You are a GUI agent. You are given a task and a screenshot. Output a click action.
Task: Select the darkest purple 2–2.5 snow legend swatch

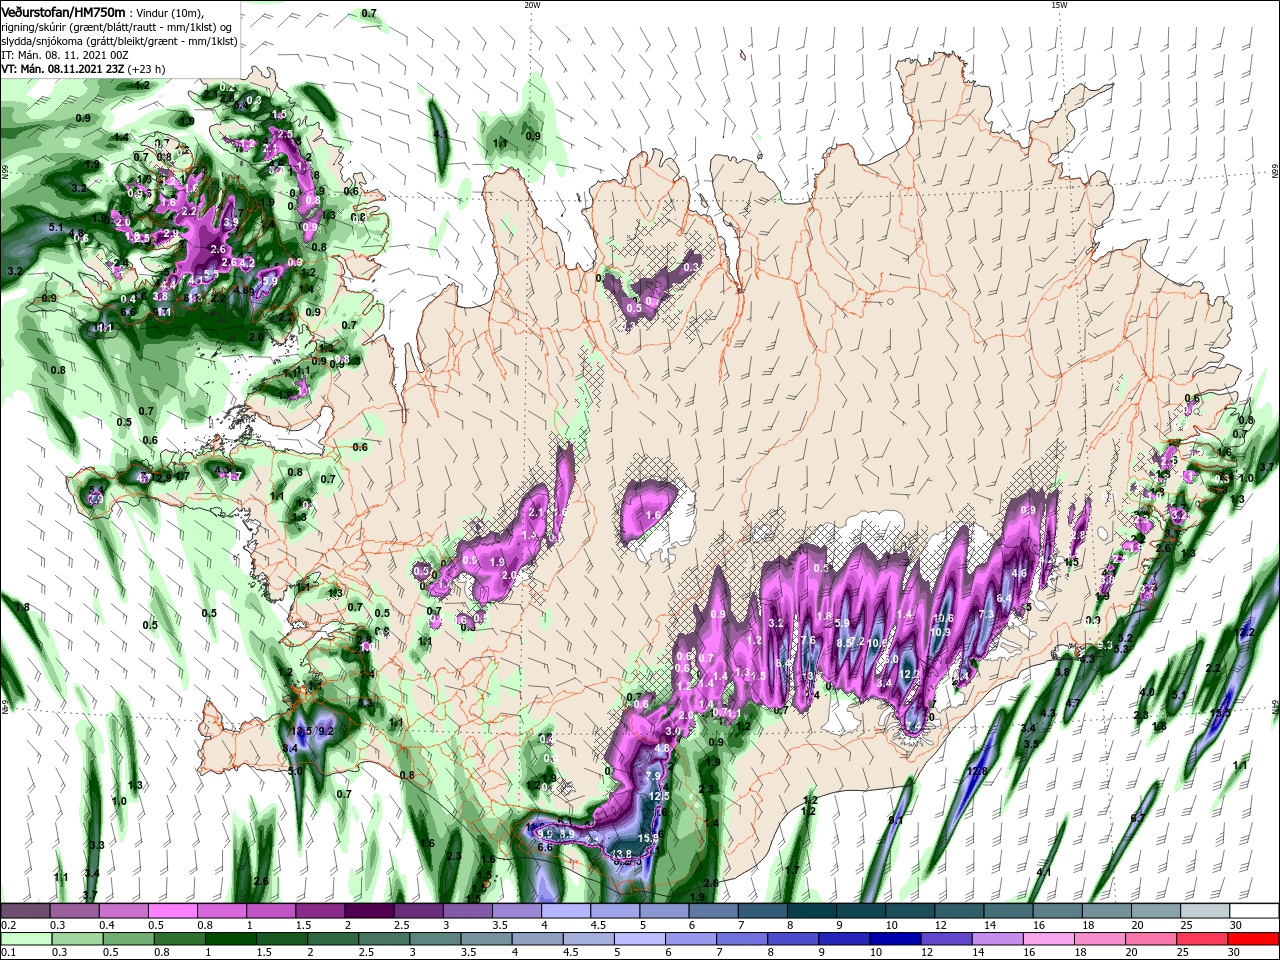368,911
